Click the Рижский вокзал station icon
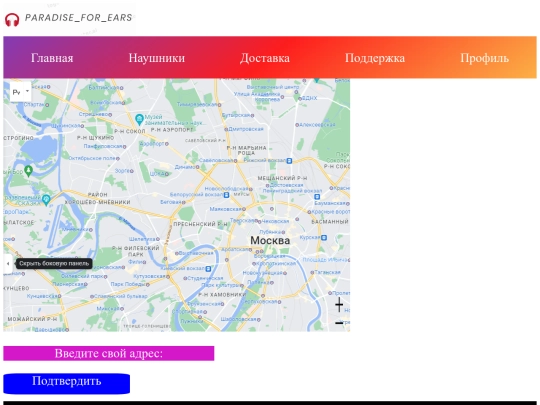 coord(289,160)
